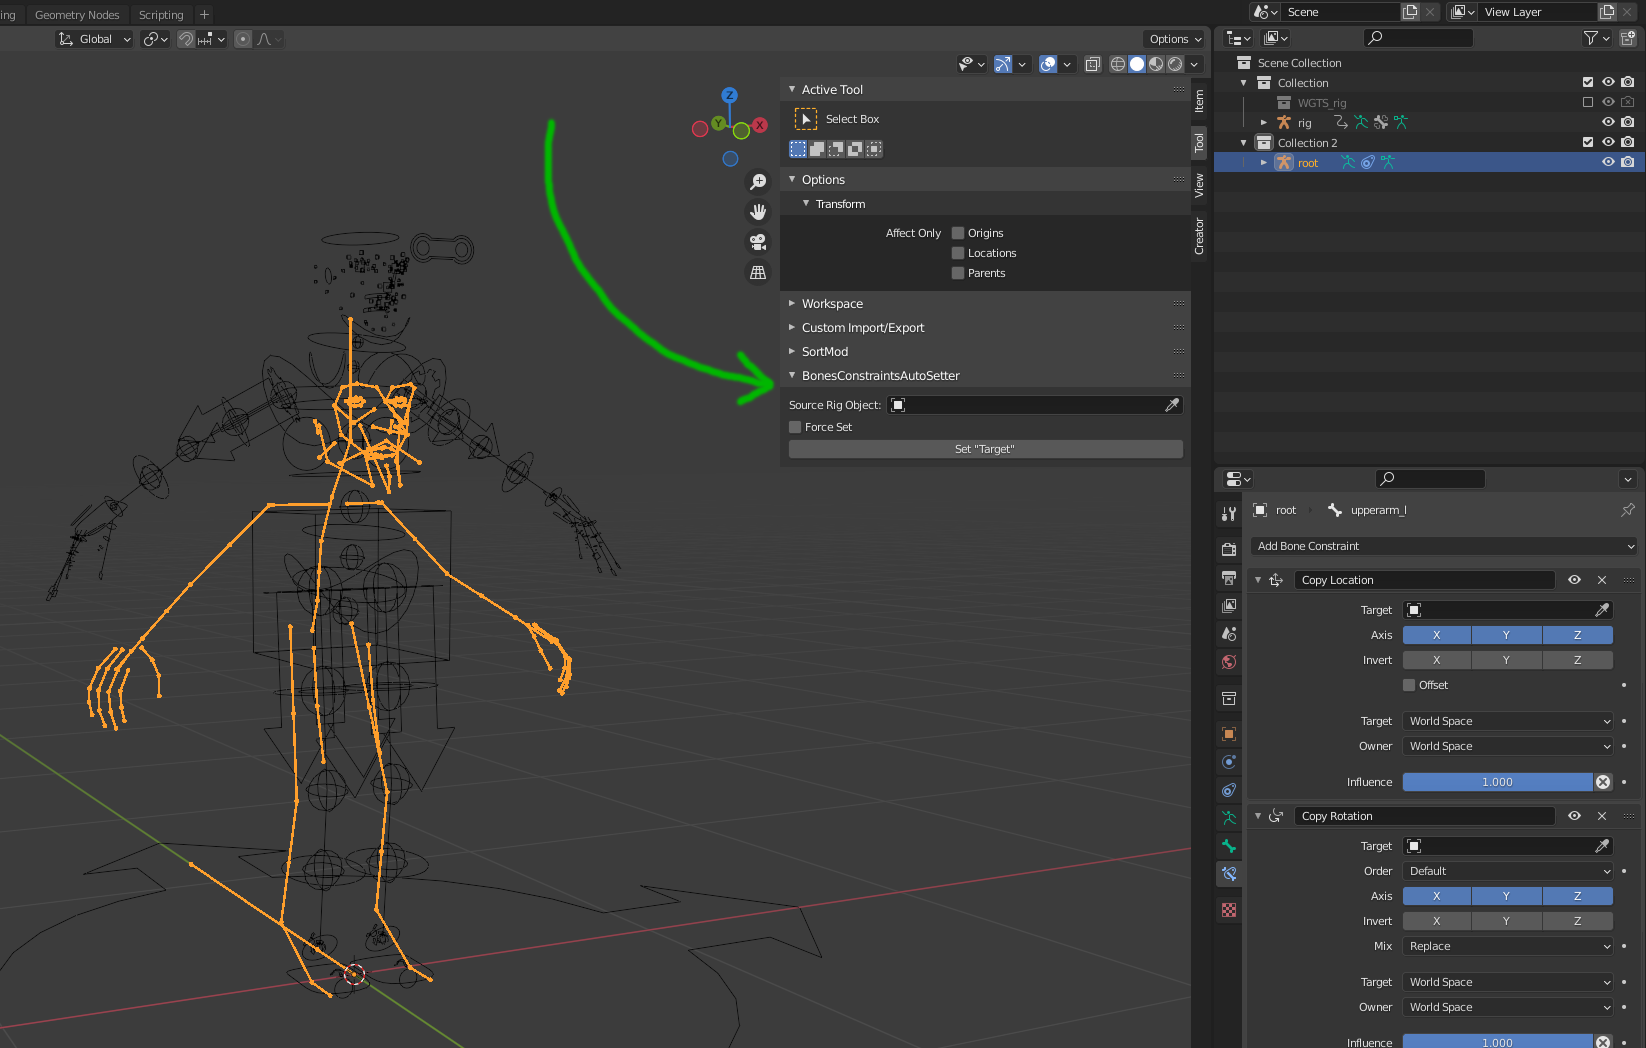This screenshot has height=1048, width=1646.
Task: Select Material Preview shading mode
Action: [x=1156, y=63]
